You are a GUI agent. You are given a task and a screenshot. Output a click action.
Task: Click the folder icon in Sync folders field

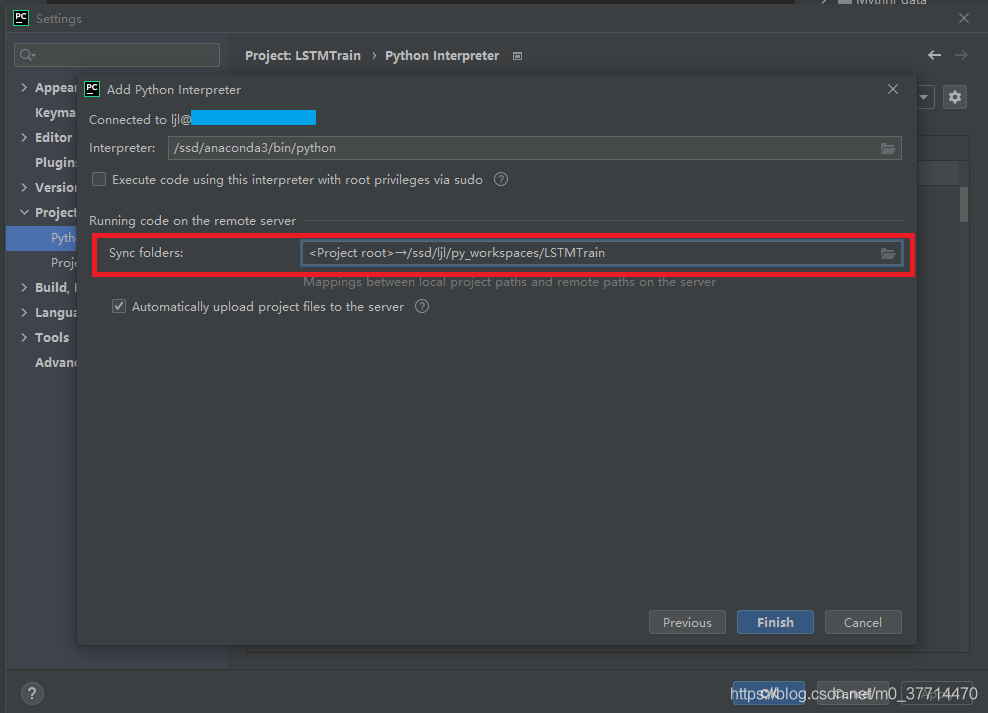887,253
